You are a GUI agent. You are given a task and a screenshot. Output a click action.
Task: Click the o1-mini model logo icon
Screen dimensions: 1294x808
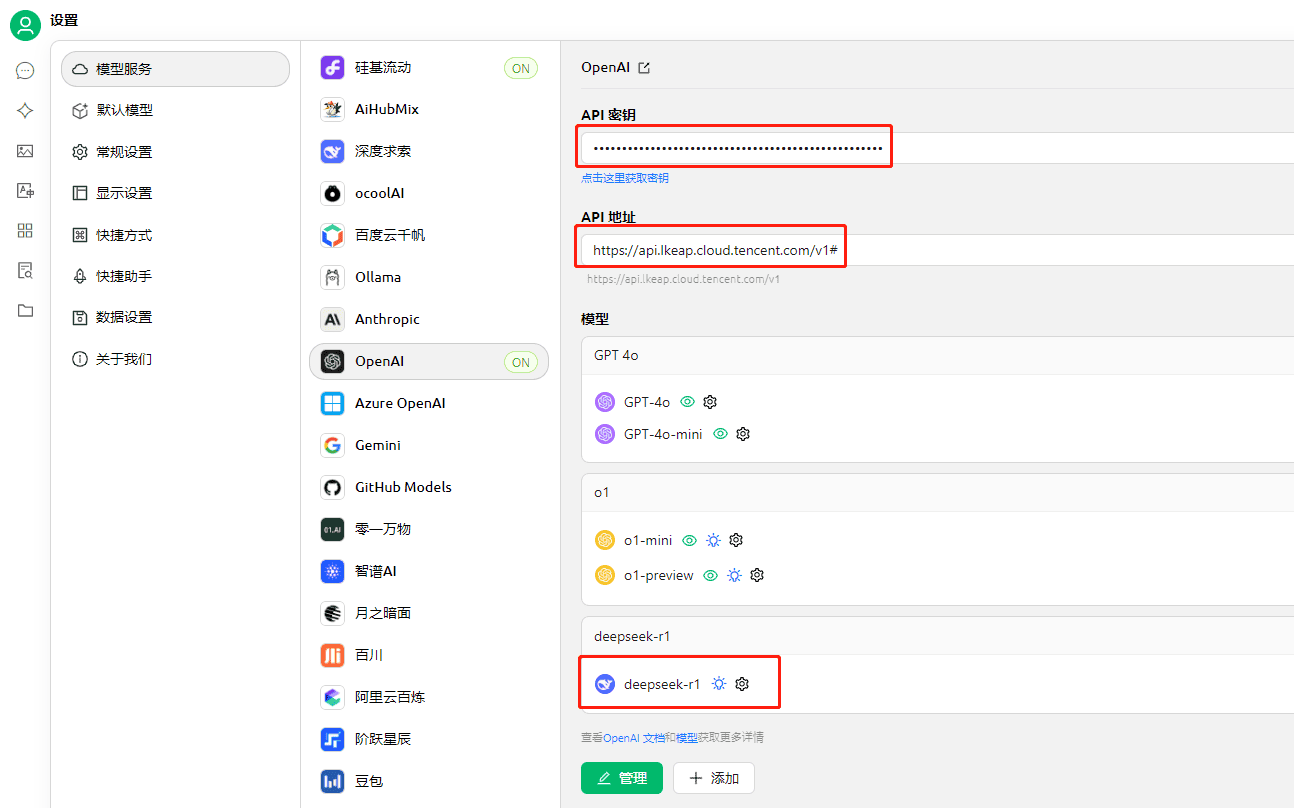click(x=604, y=540)
